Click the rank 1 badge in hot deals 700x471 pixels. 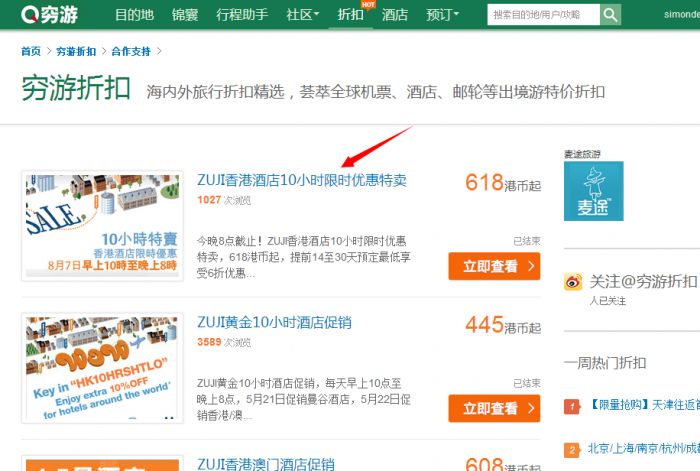[x=572, y=406]
